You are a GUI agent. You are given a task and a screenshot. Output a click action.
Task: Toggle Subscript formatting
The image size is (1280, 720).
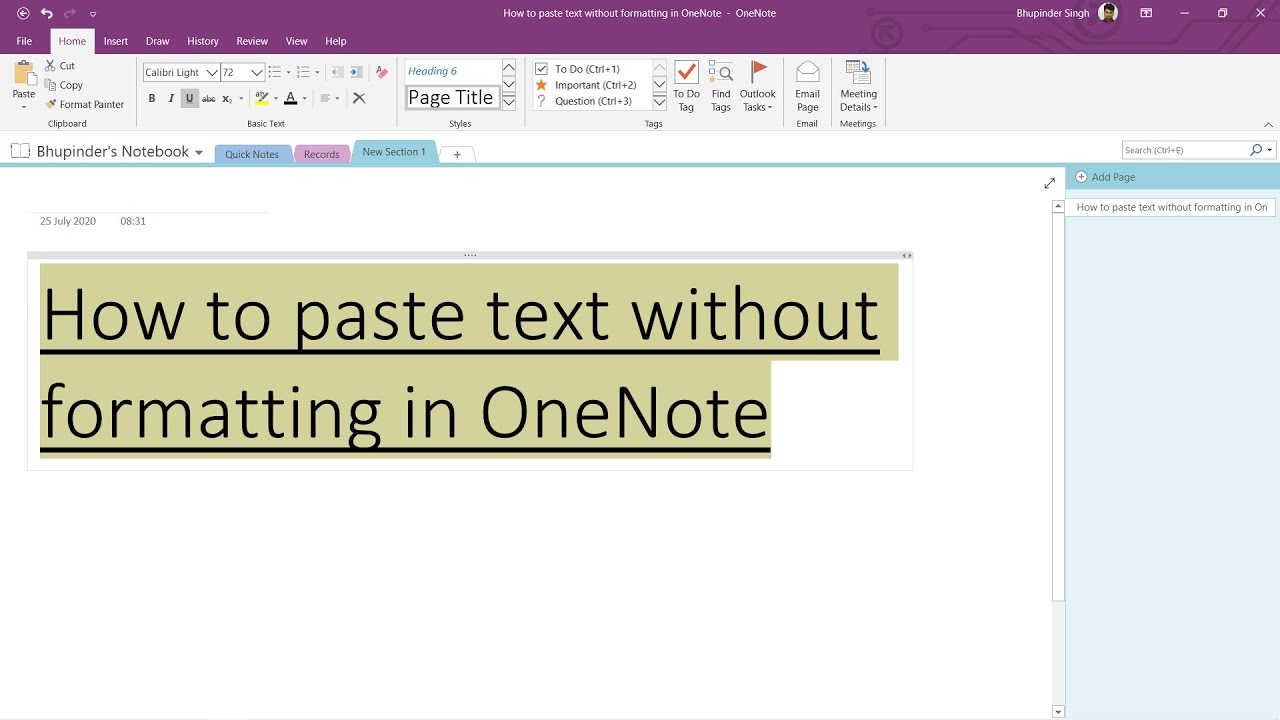point(227,98)
